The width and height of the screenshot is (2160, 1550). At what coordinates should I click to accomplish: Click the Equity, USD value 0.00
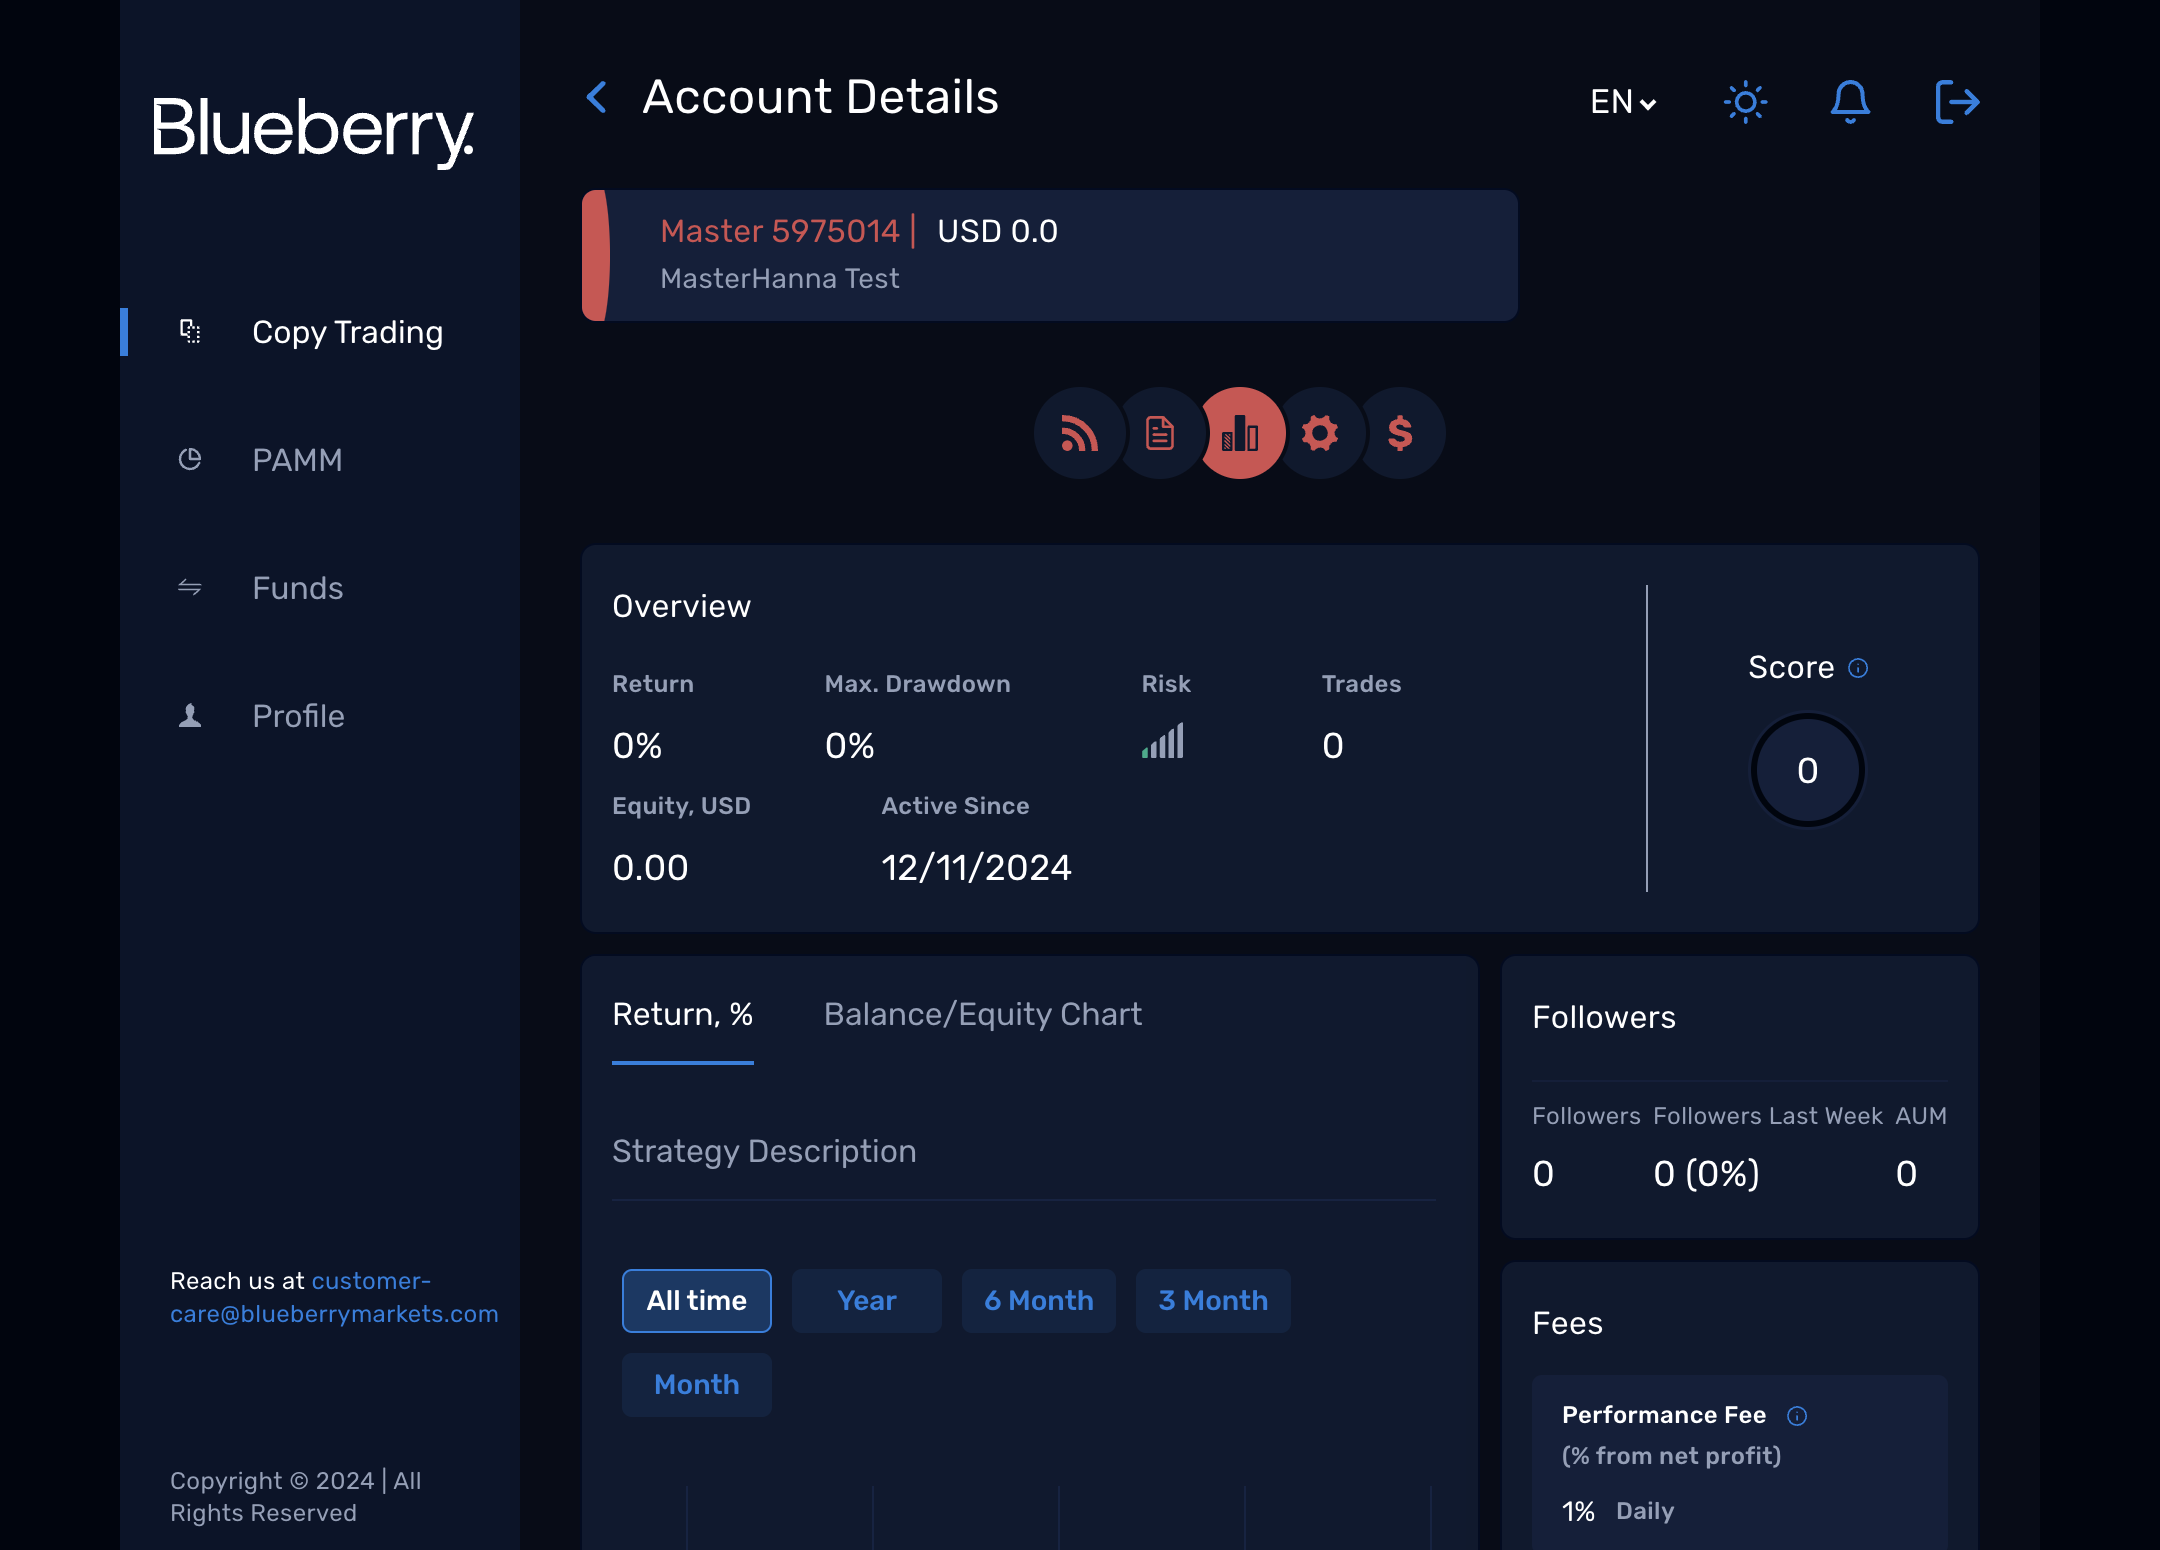click(650, 868)
